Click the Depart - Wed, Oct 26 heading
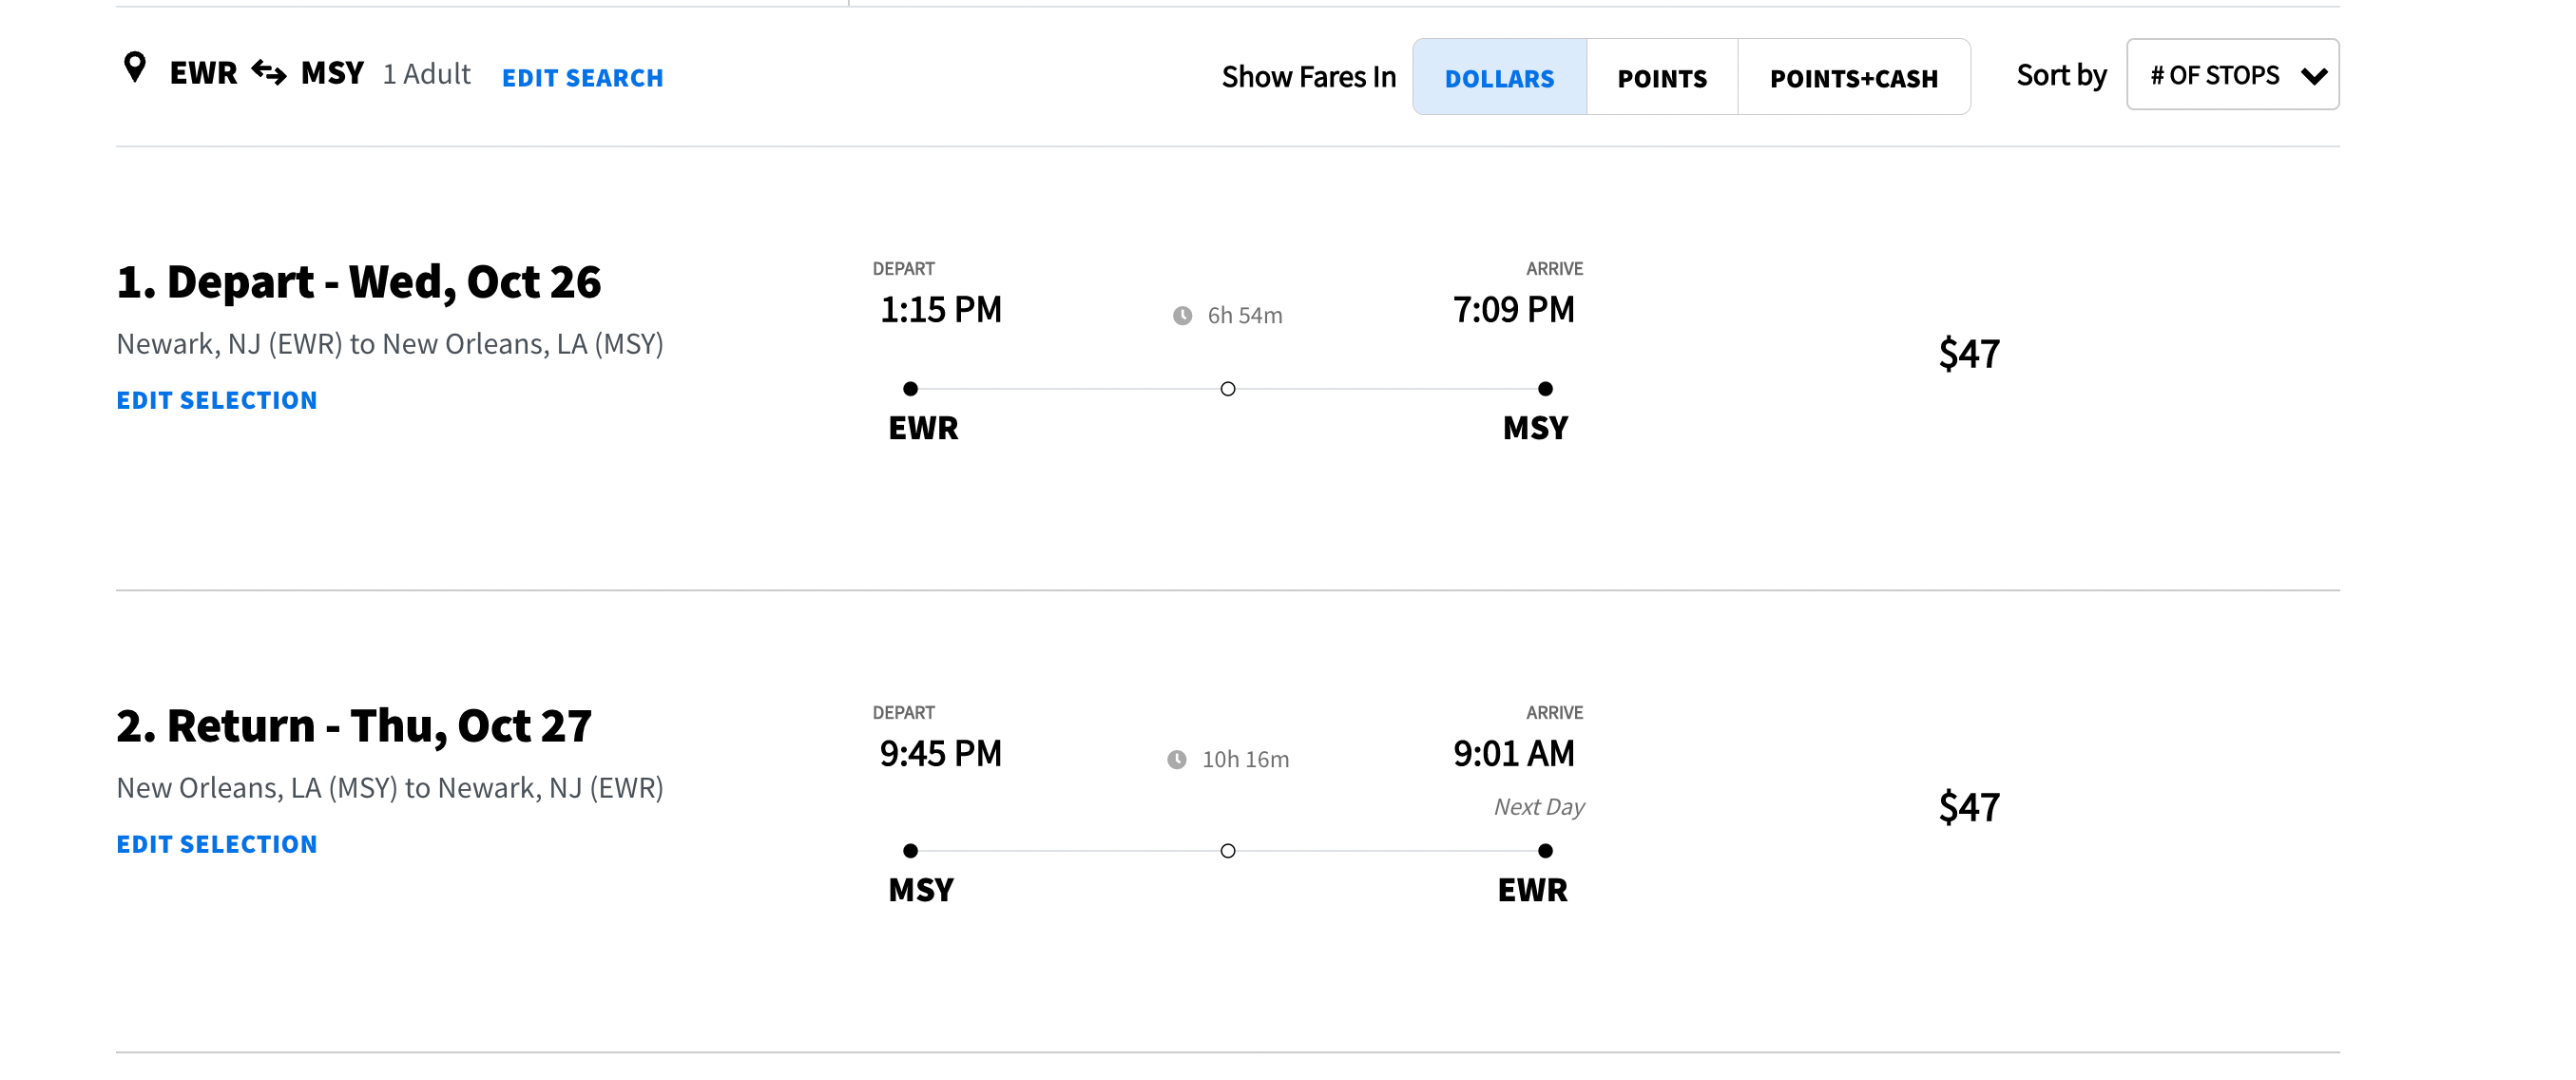The image size is (2576, 1080). [359, 282]
